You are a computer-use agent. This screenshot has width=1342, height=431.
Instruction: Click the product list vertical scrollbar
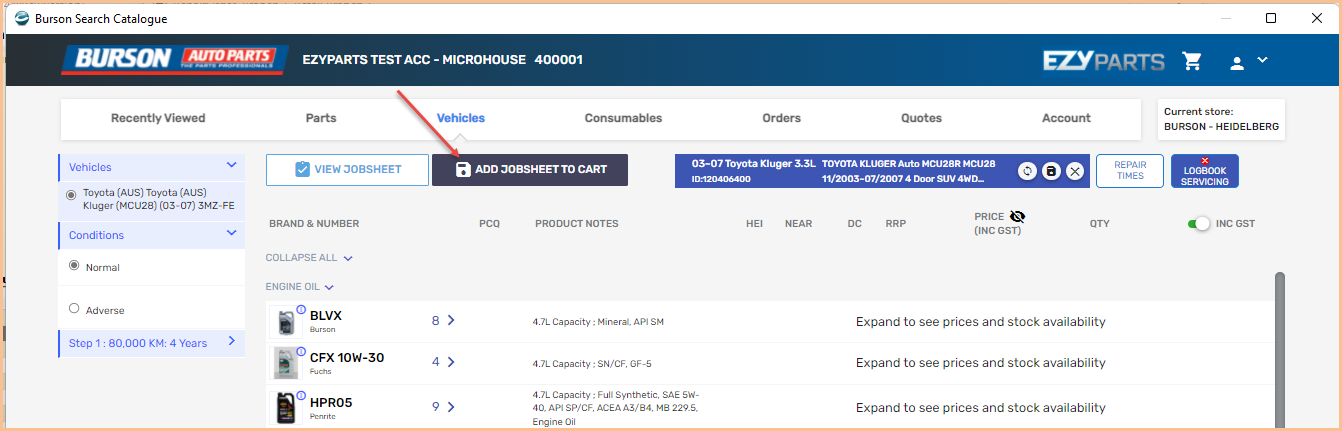click(1280, 348)
